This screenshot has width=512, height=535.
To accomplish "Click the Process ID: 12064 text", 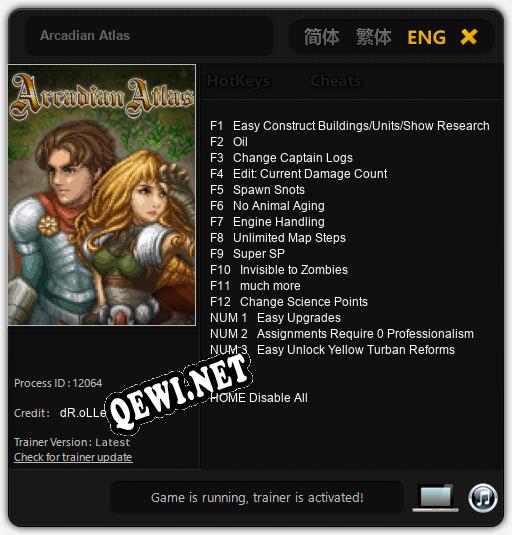I will click(x=58, y=383).
